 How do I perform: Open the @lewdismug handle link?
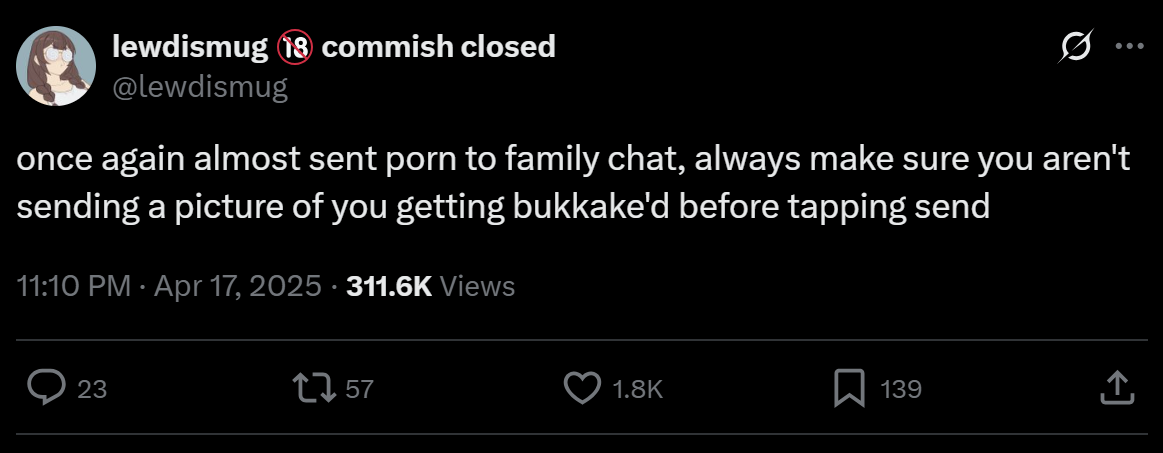coord(200,87)
